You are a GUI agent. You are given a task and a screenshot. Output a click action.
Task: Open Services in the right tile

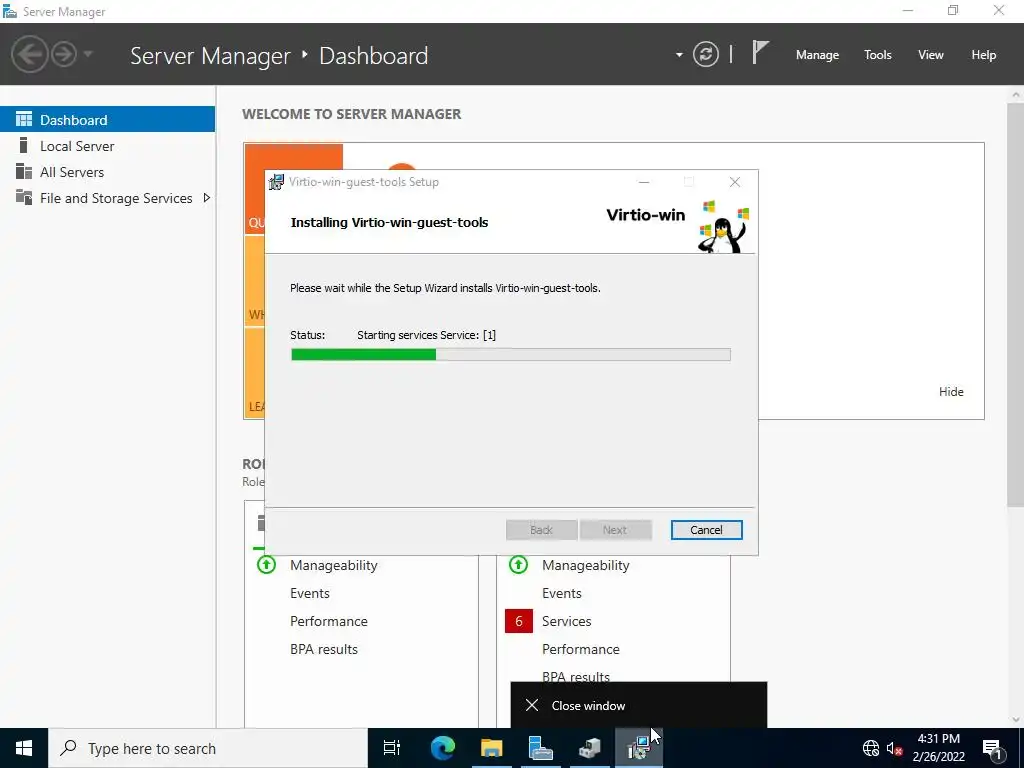(566, 621)
